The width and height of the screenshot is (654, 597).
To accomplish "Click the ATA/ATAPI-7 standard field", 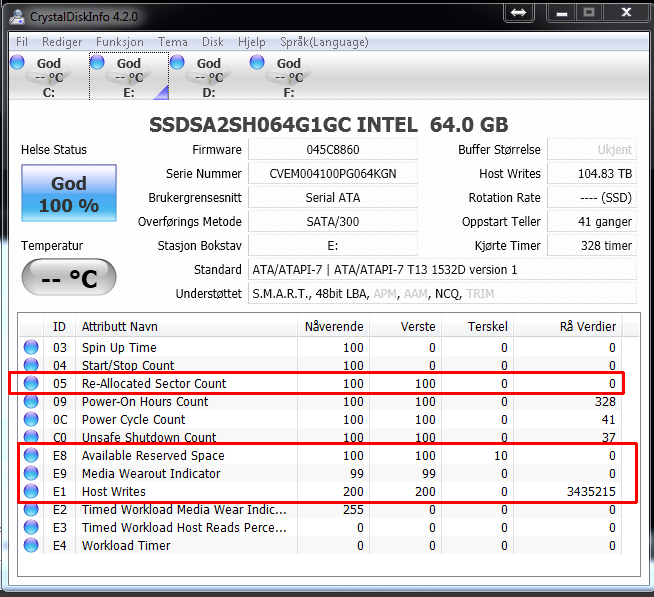I will tap(443, 270).
